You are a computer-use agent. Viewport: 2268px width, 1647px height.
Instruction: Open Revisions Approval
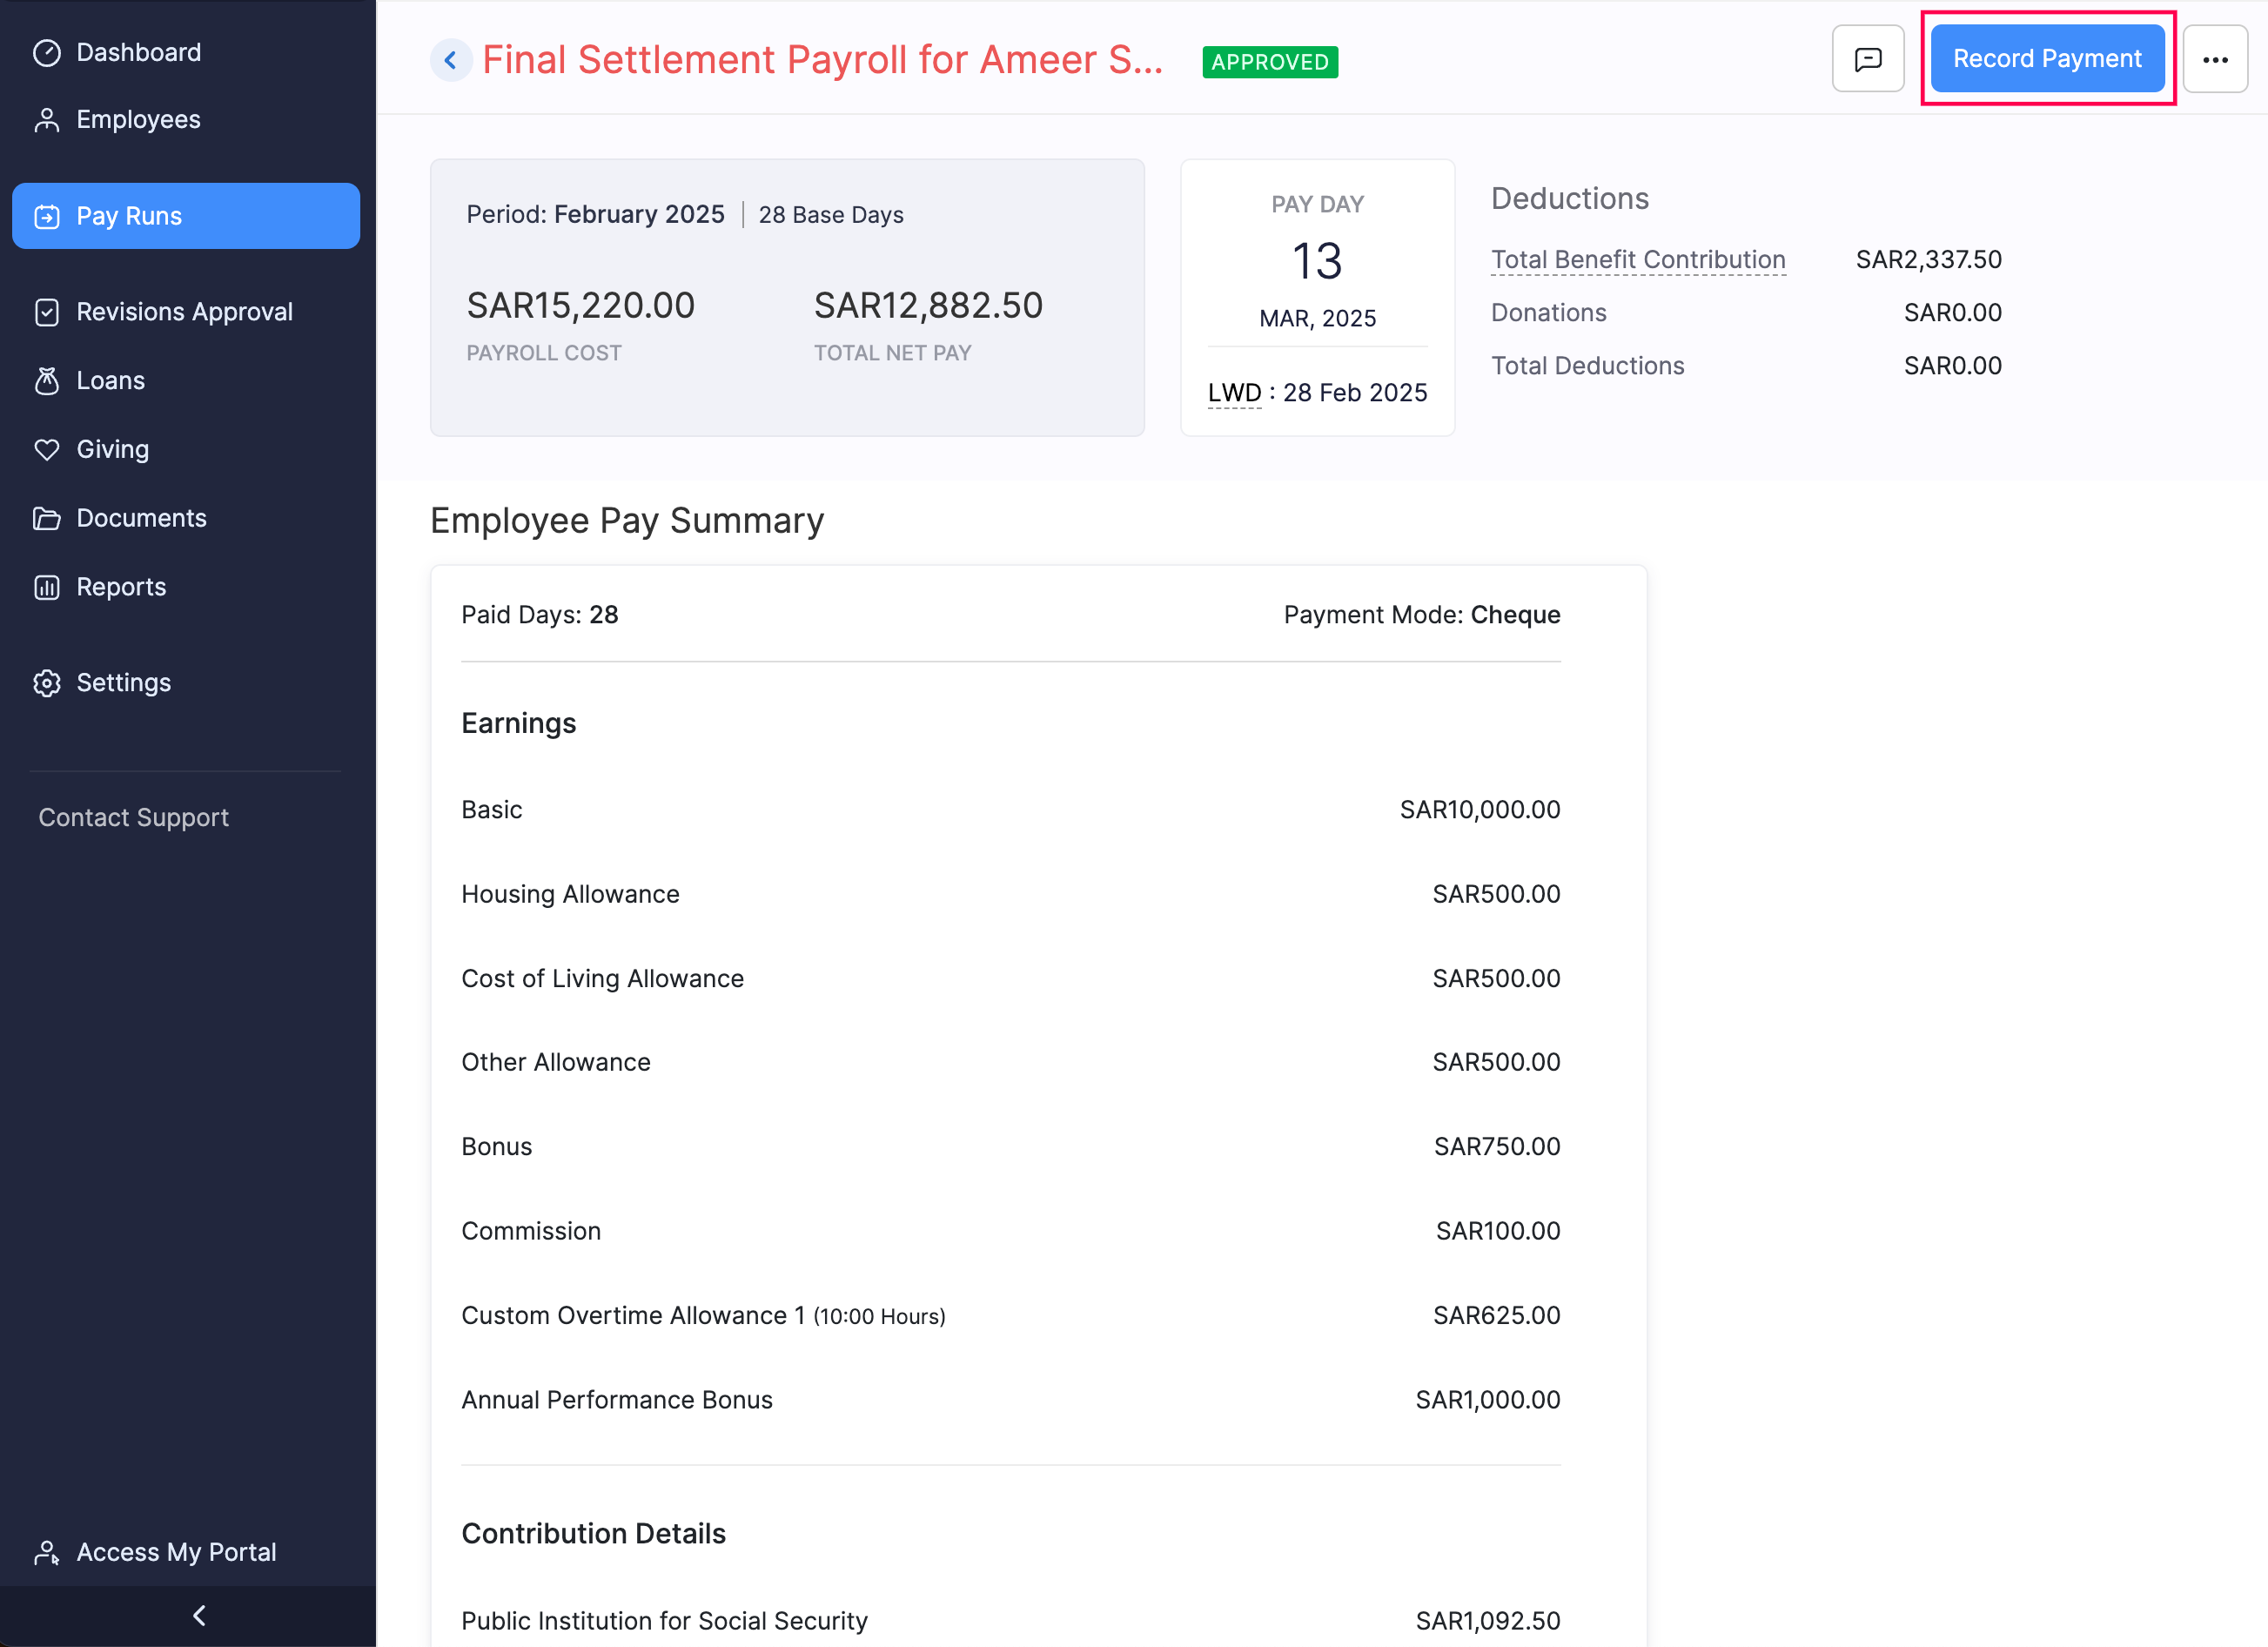[x=184, y=311]
